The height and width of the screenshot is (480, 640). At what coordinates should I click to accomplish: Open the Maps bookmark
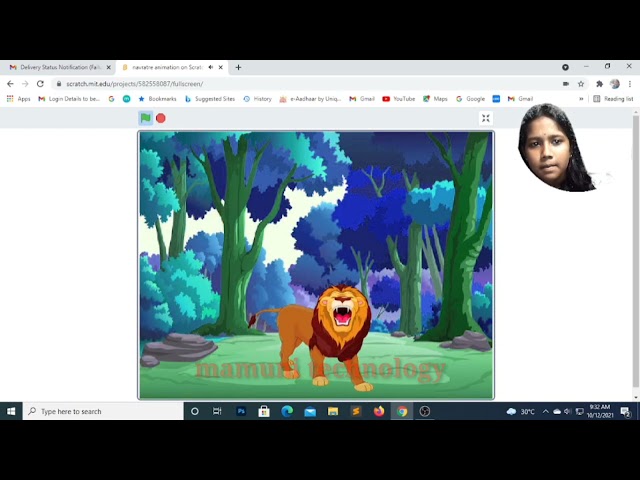pos(435,99)
